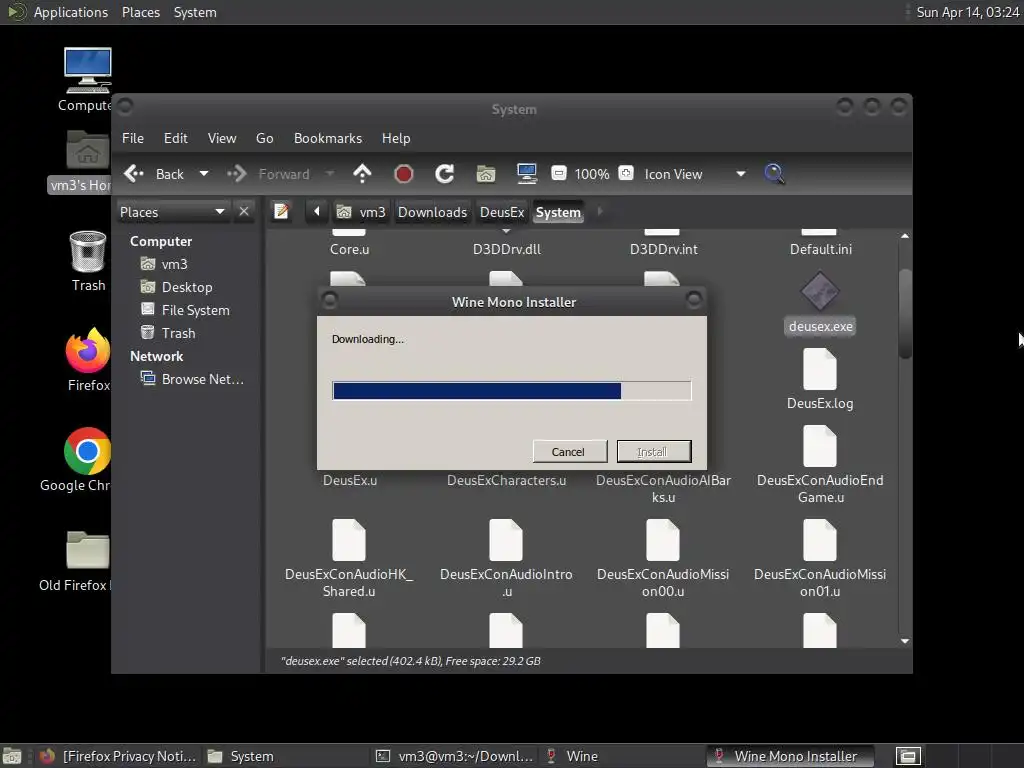Launch Firefox from the desktop
This screenshot has width=1024, height=768.
pos(88,350)
